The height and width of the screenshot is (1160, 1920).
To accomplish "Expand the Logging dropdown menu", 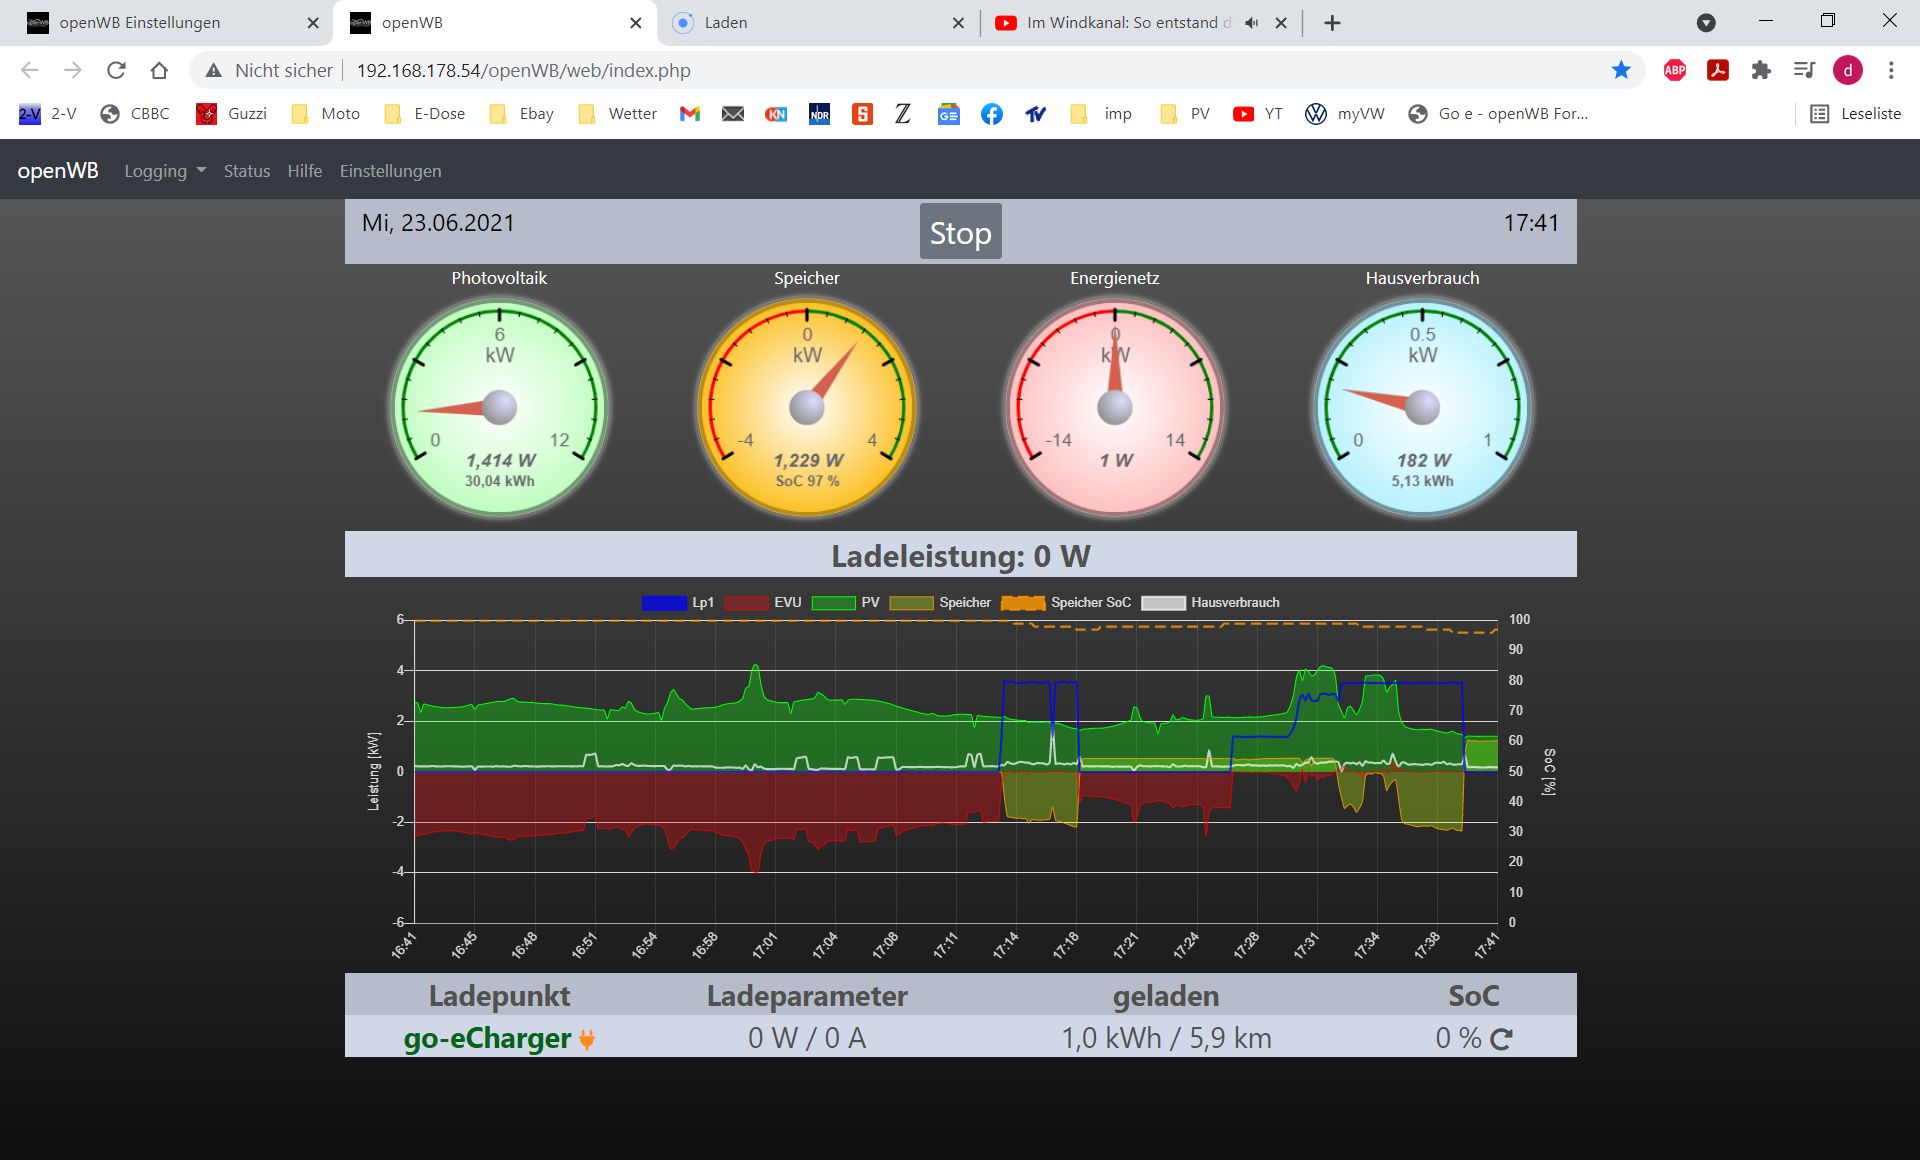I will click(165, 171).
